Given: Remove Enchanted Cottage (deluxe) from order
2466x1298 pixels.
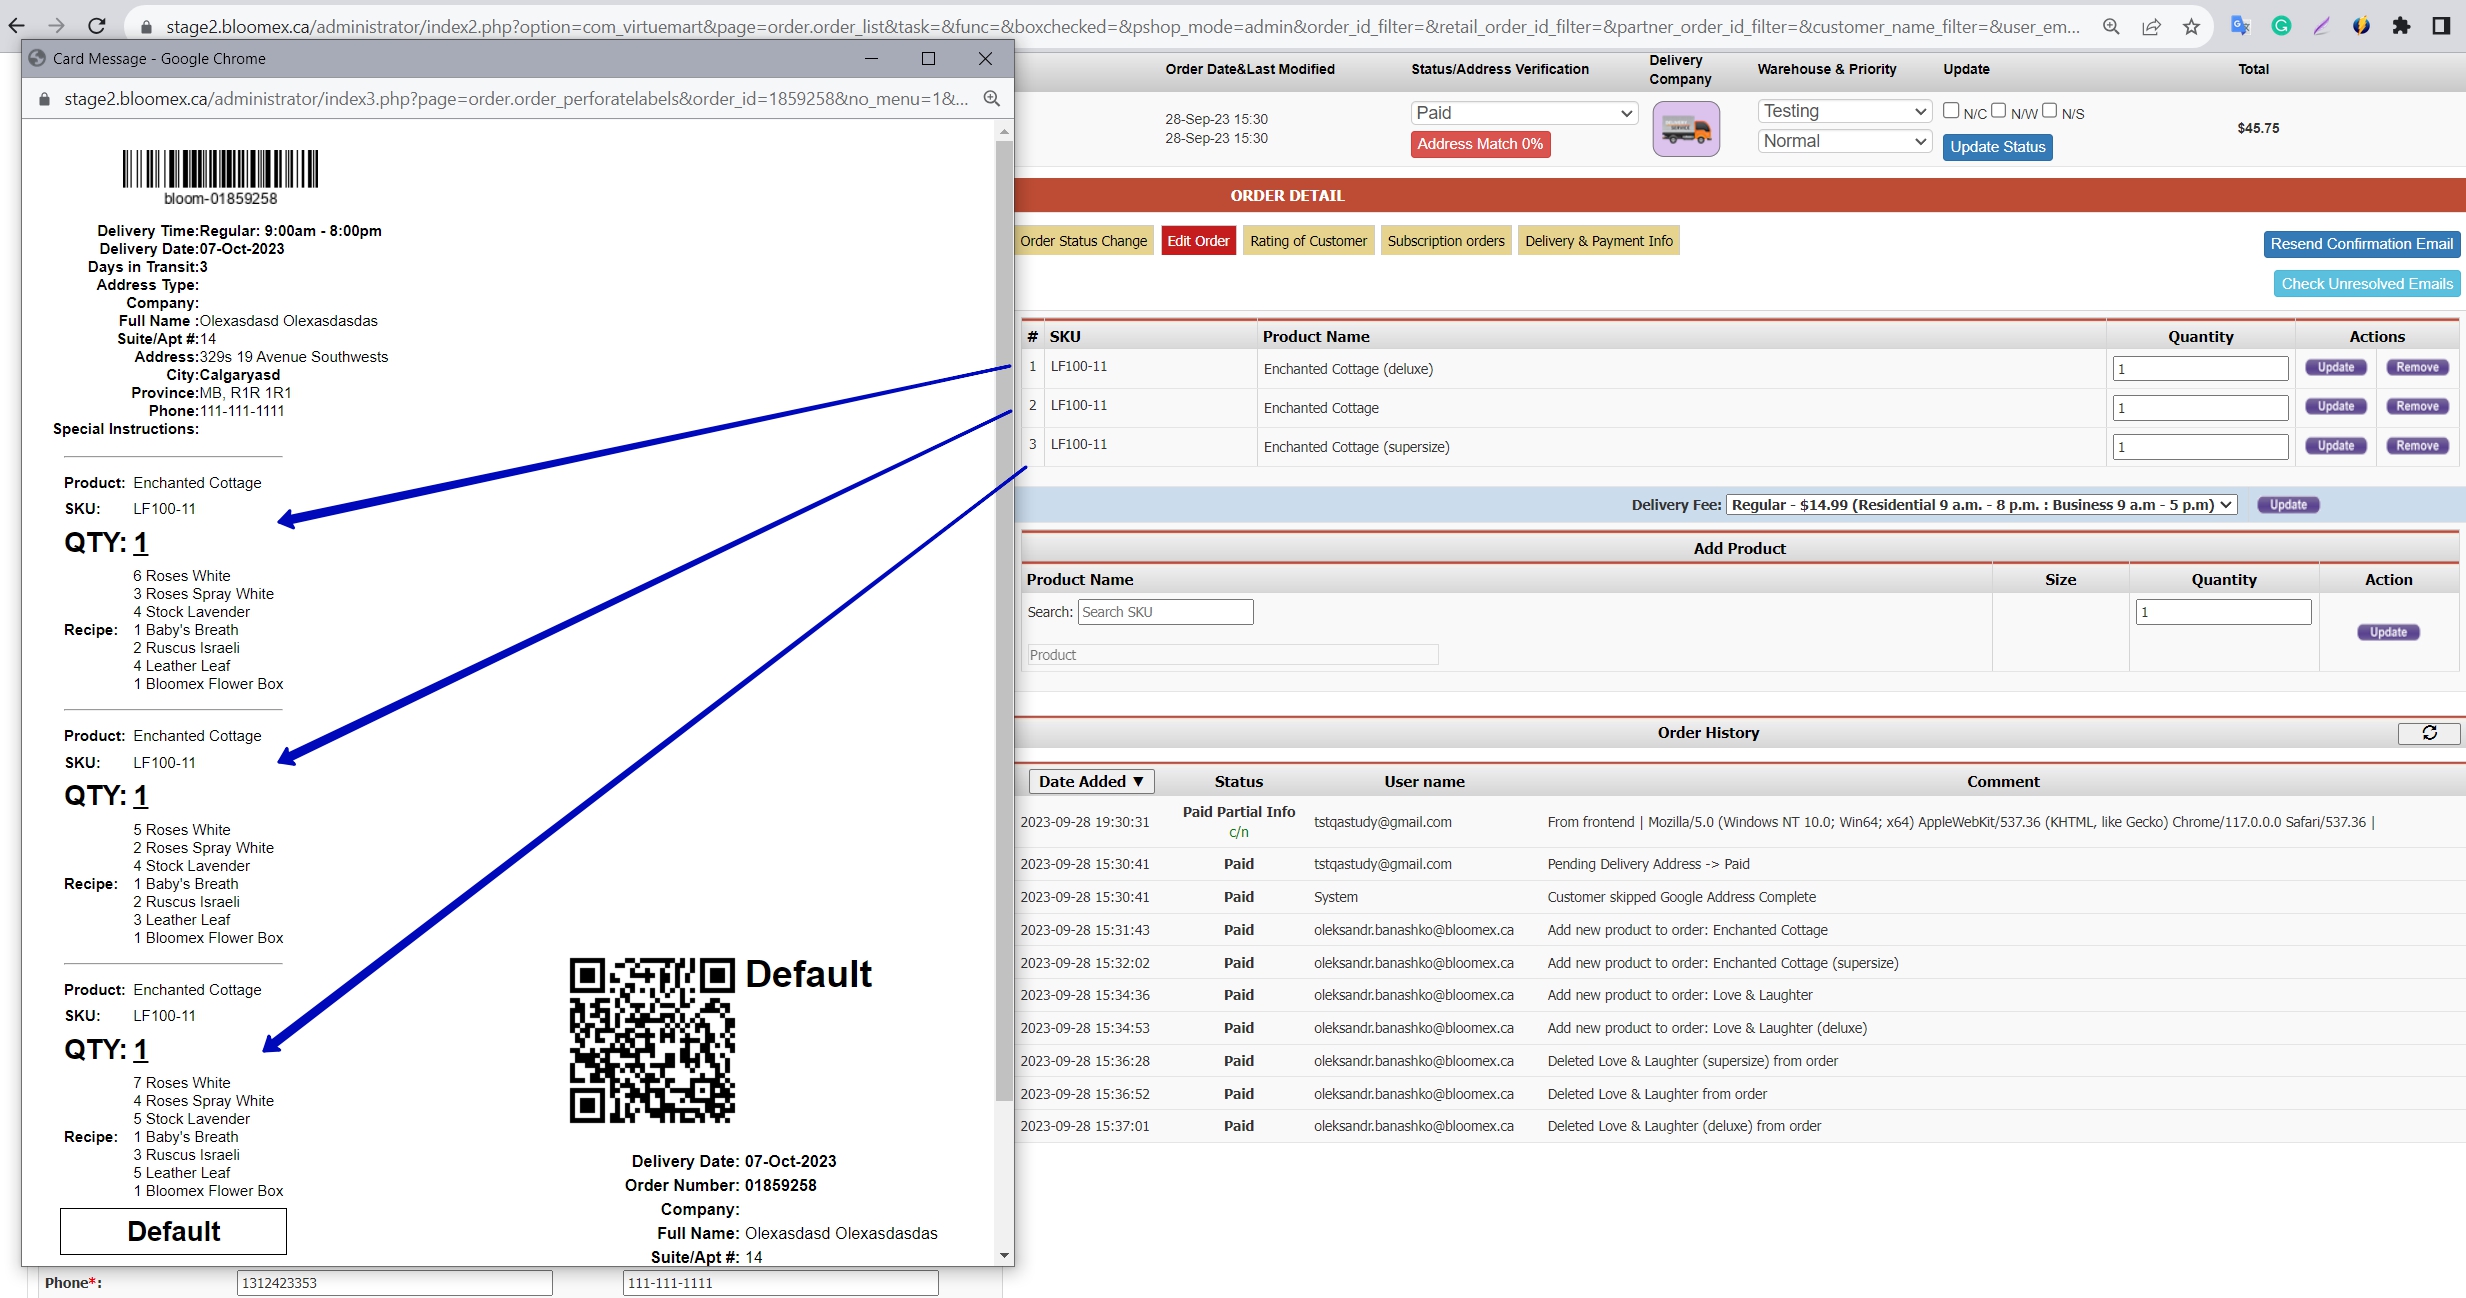Looking at the screenshot, I should pyautogui.click(x=2417, y=368).
